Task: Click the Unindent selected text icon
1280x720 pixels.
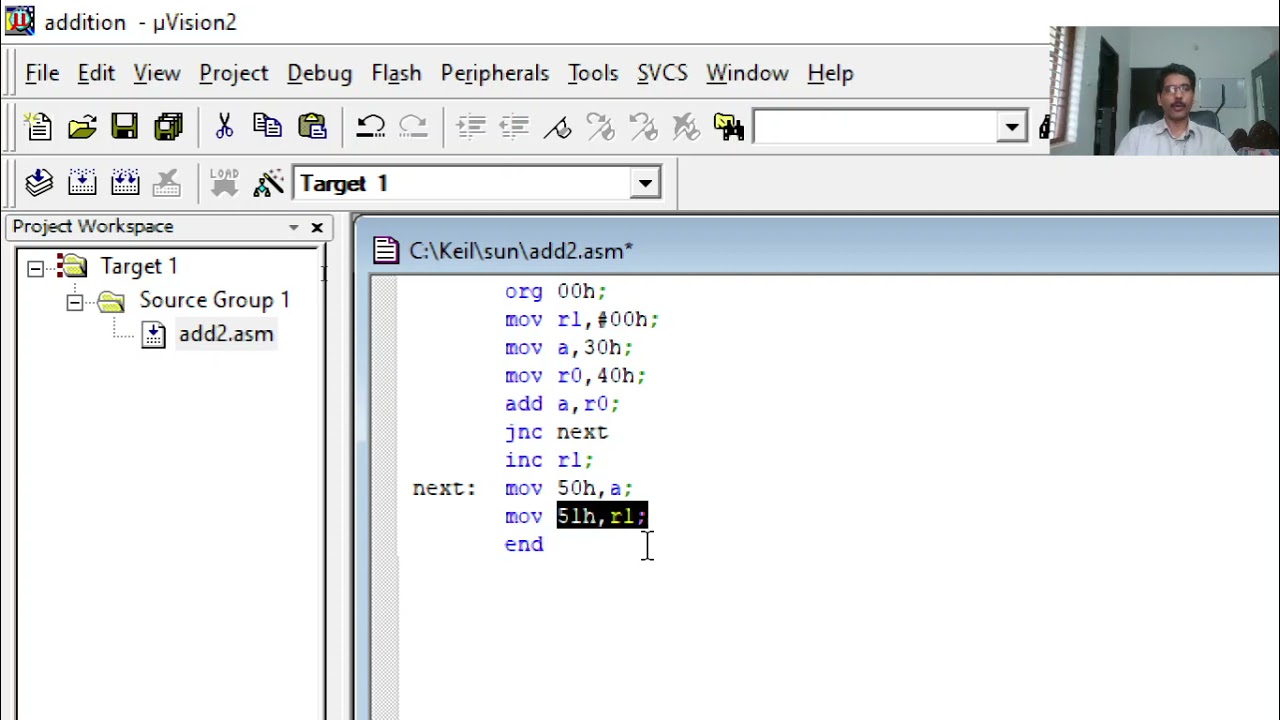Action: [x=514, y=127]
